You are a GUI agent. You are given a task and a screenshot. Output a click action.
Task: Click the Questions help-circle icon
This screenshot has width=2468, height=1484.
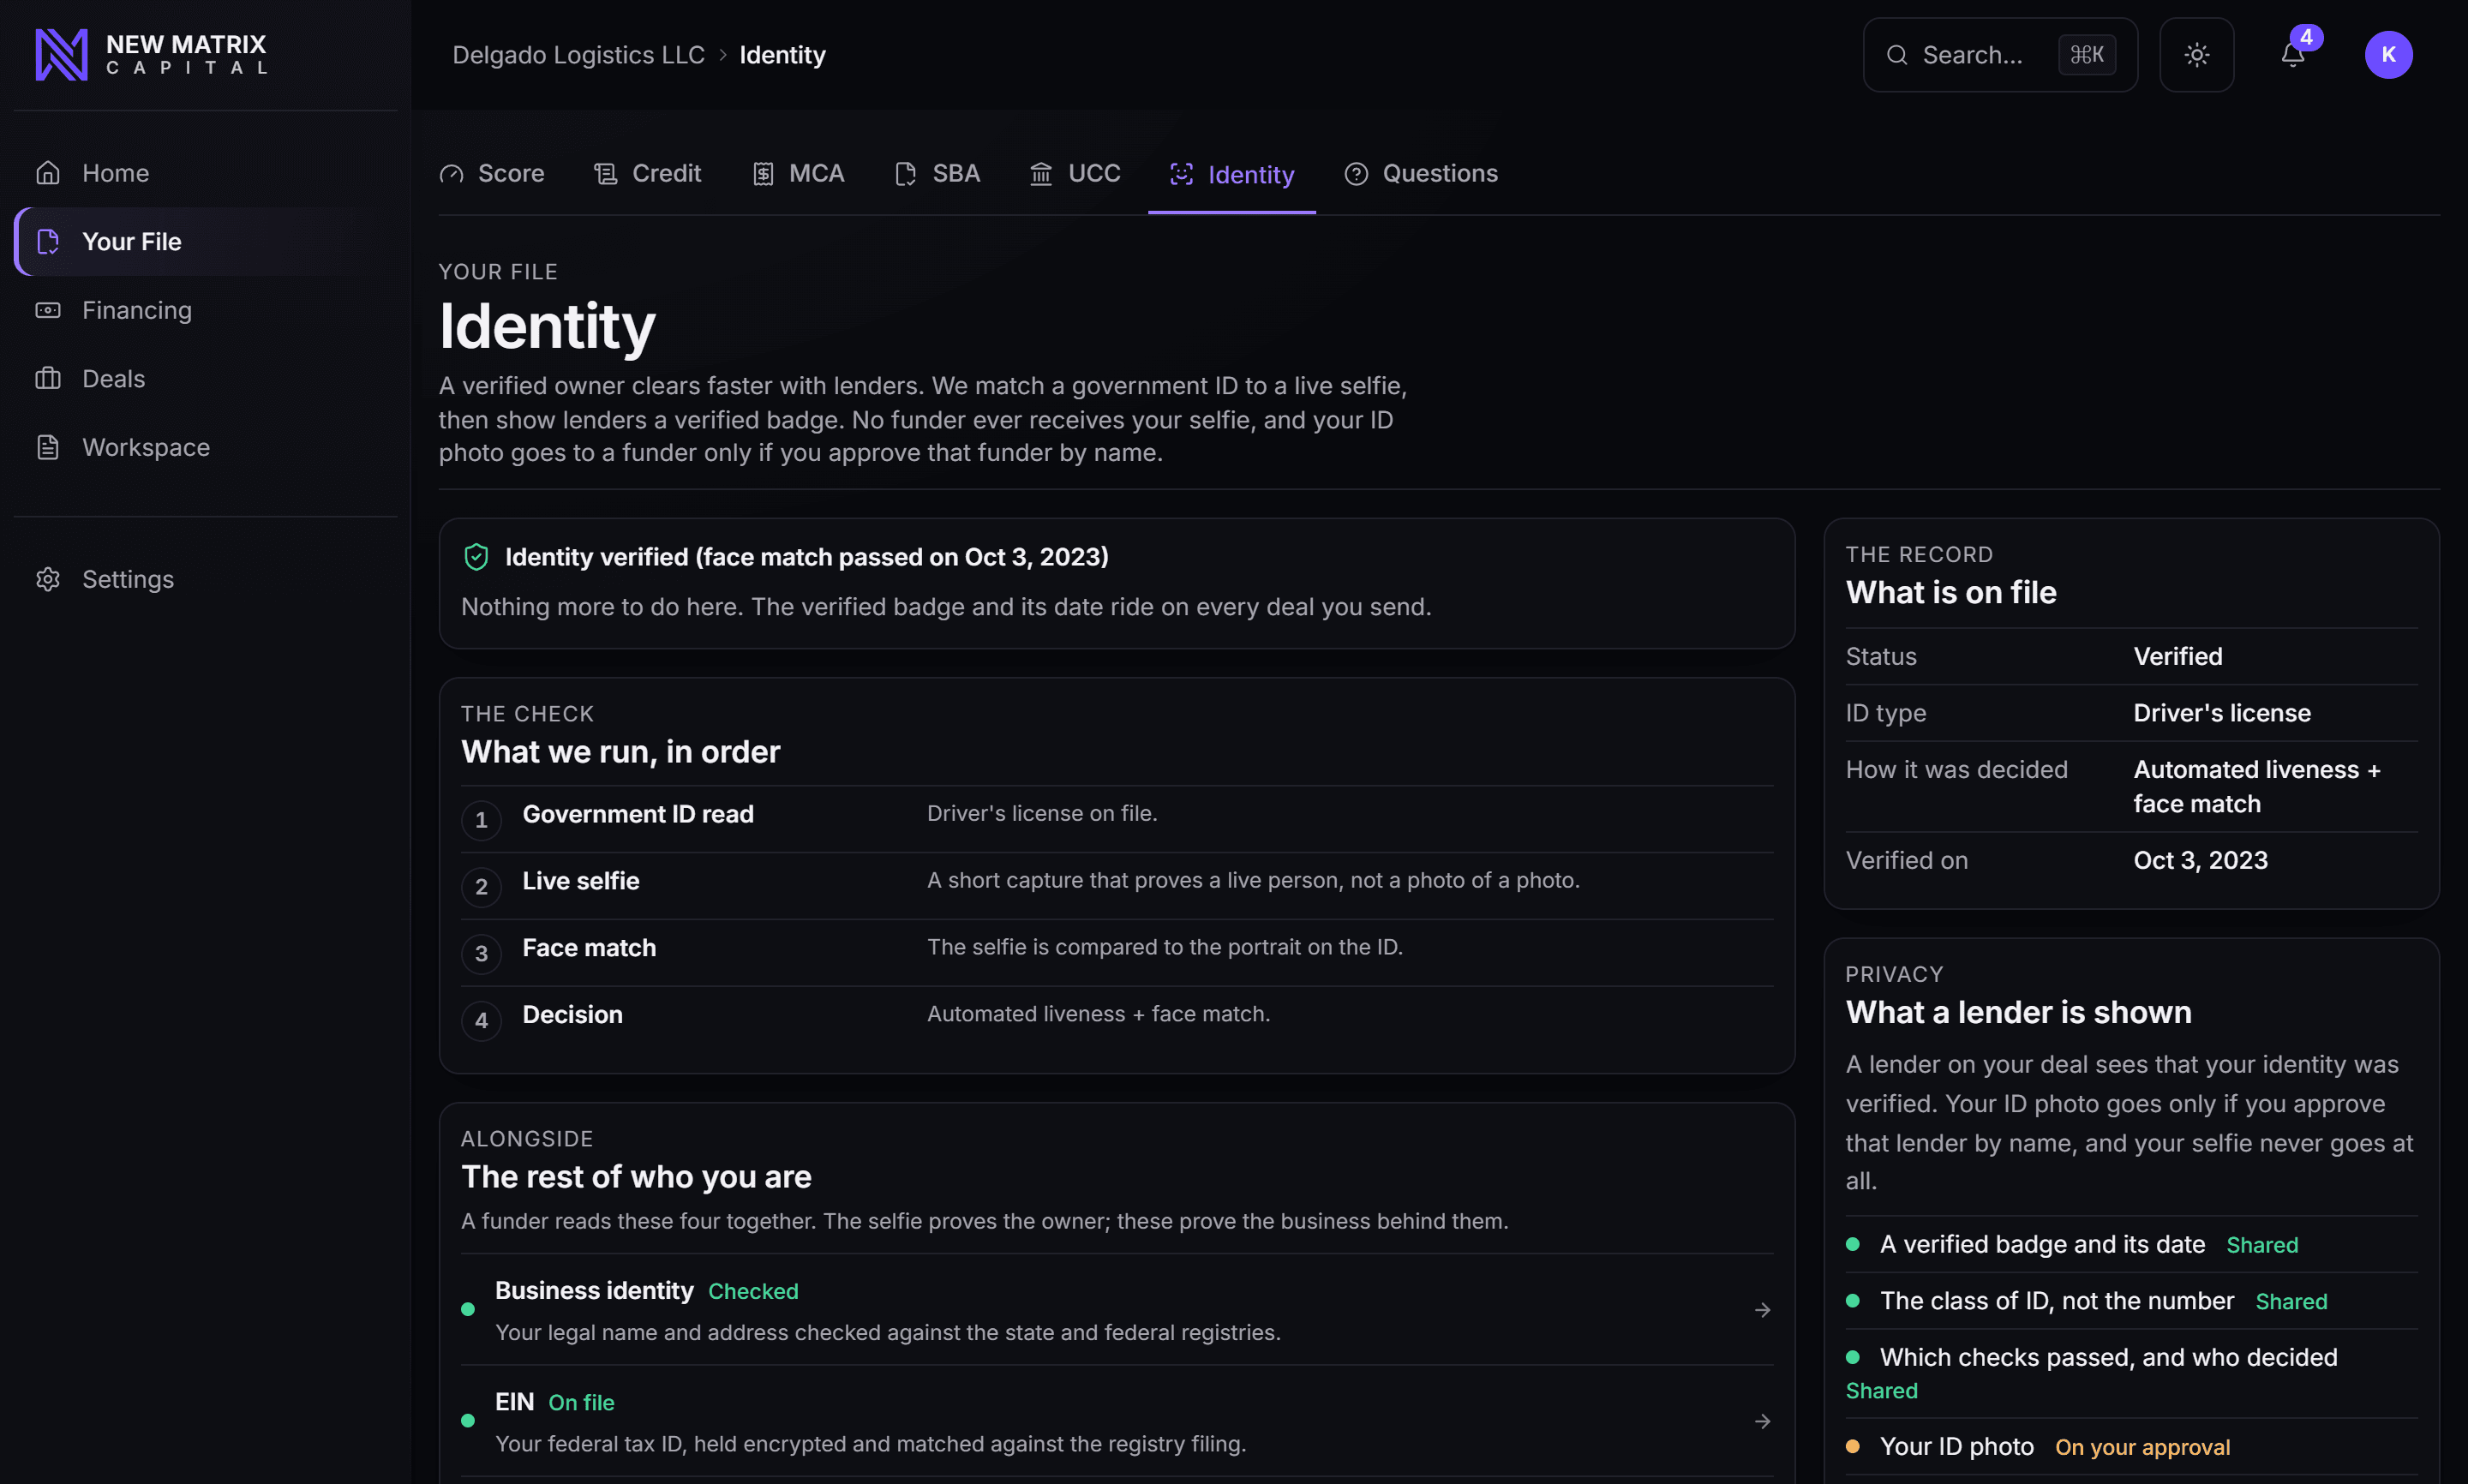point(1356,174)
